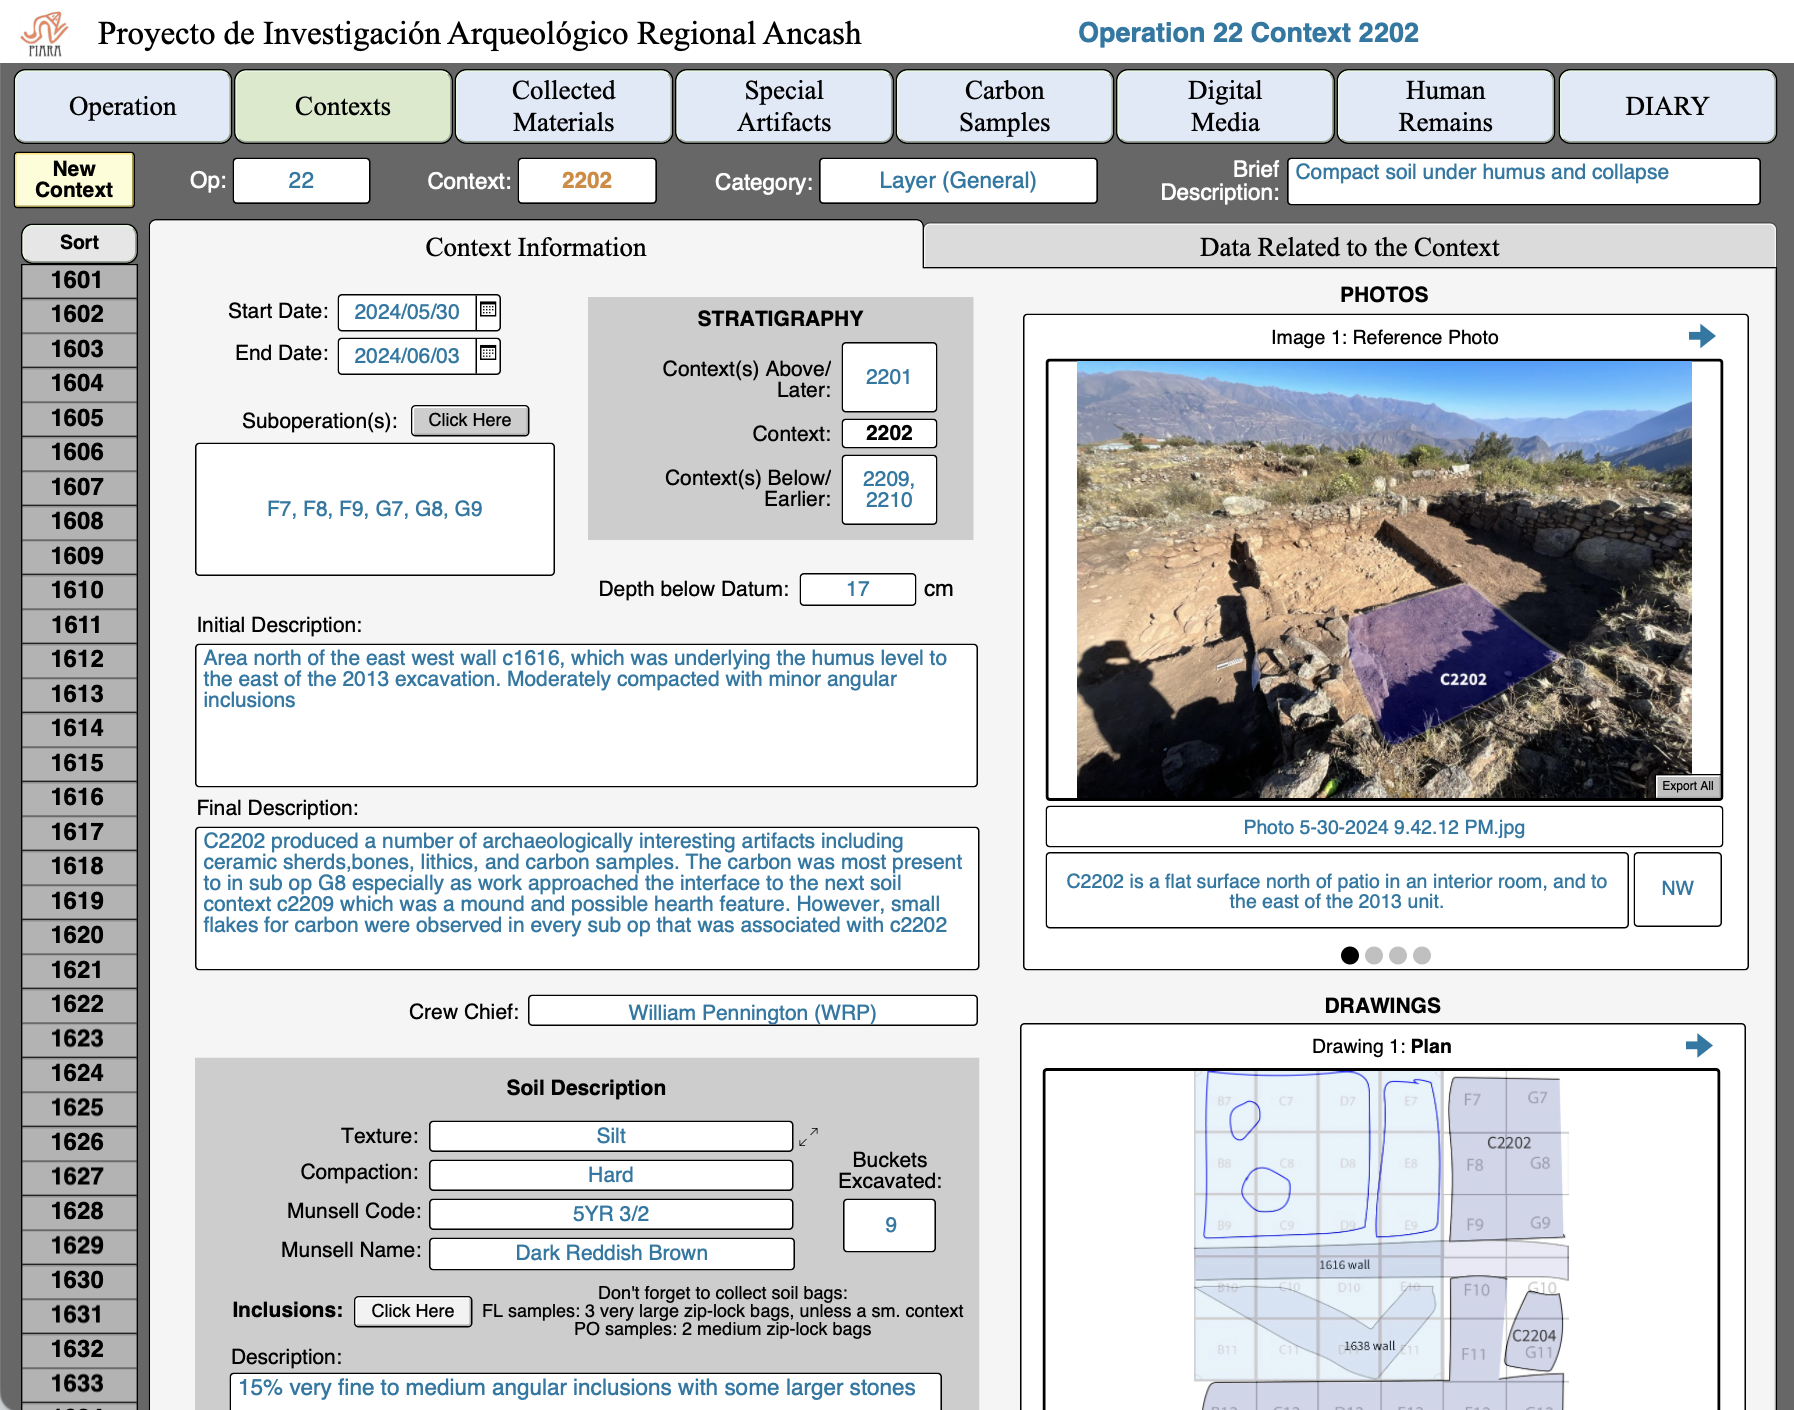
Task: Select the second photo pagination dot
Action: (x=1374, y=956)
